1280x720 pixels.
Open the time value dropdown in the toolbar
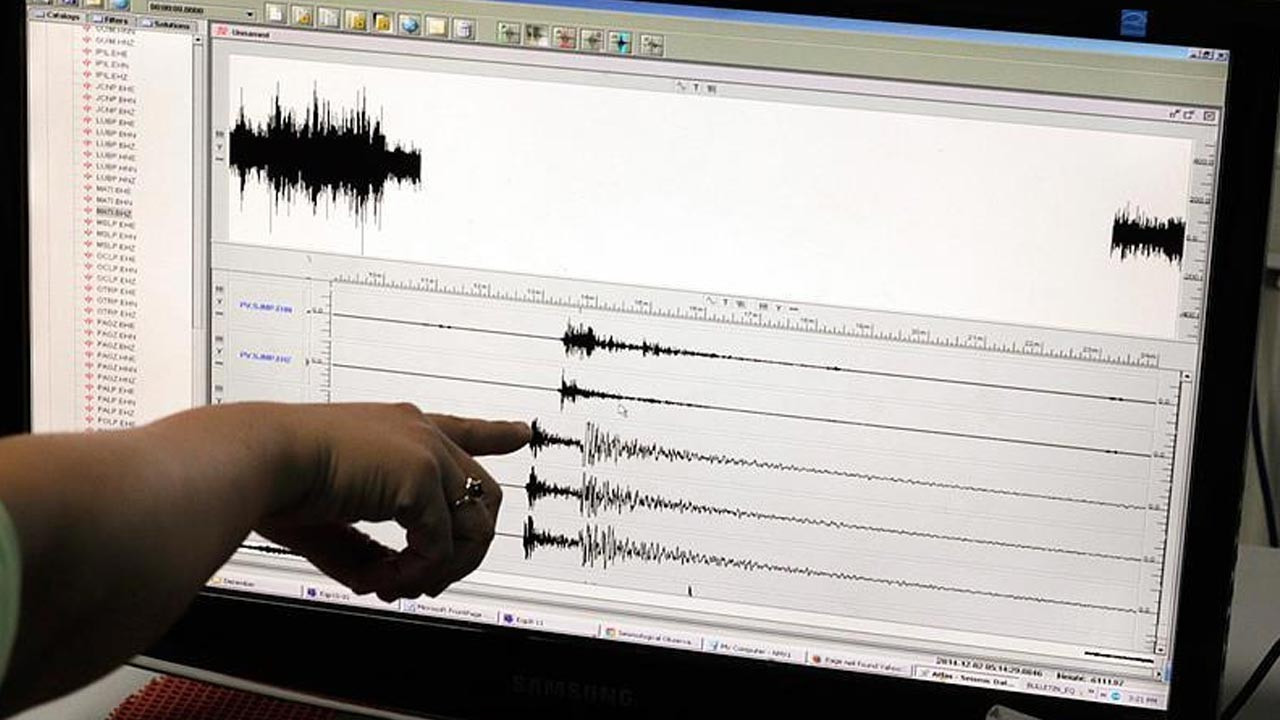(x=249, y=13)
